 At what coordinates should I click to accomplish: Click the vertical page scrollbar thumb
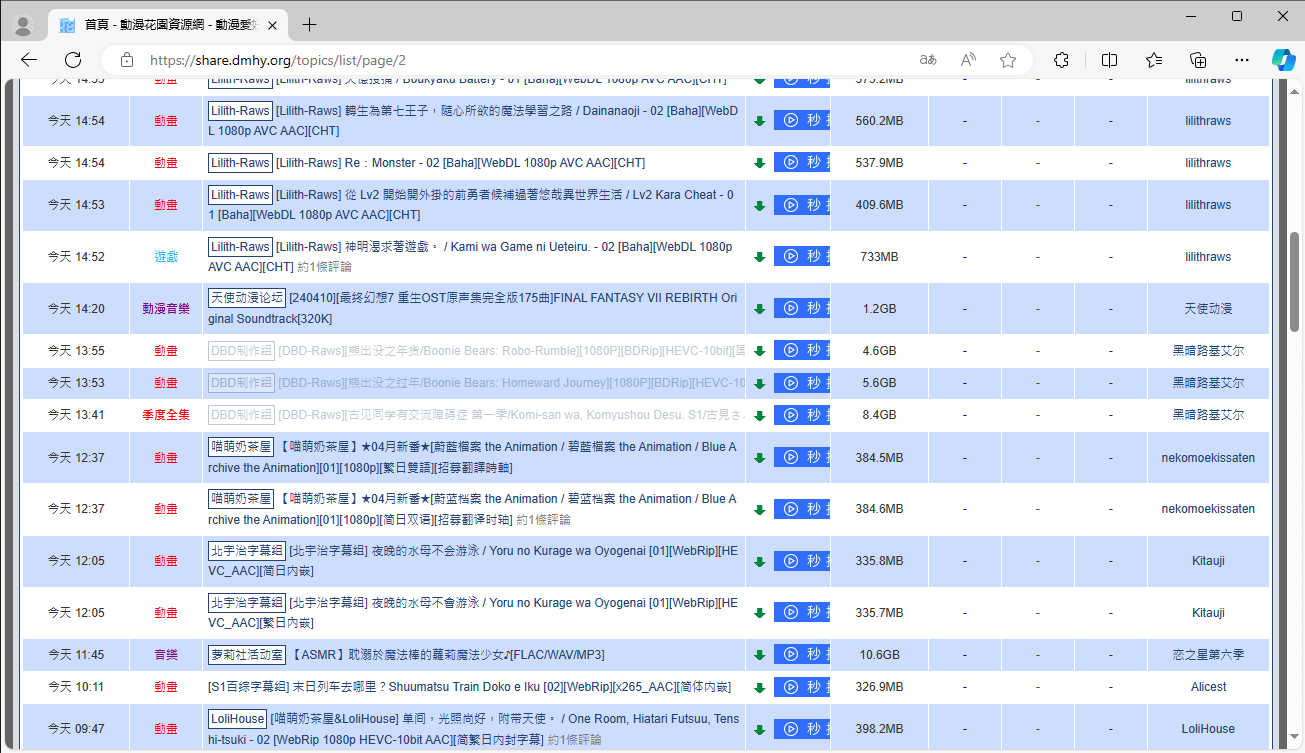coord(1295,281)
